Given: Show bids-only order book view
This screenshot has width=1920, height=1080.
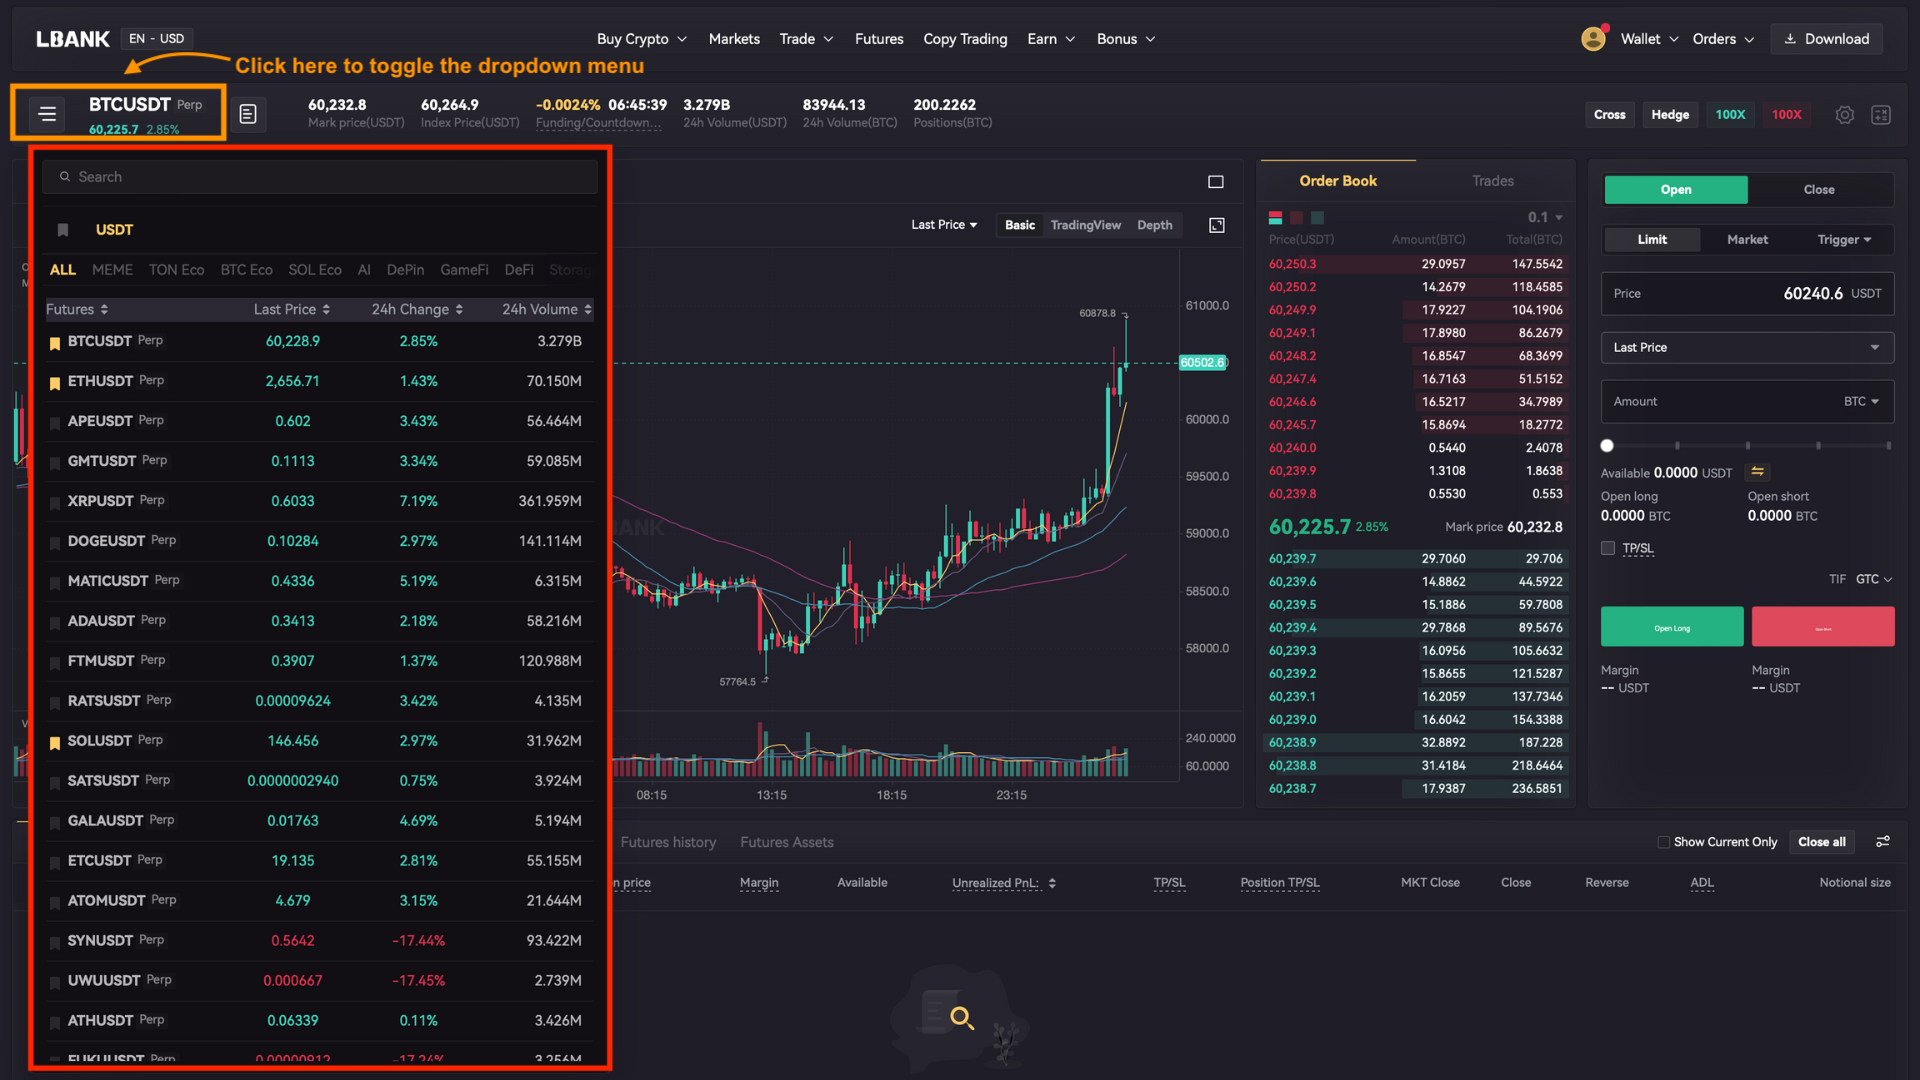Looking at the screenshot, I should pyautogui.click(x=1317, y=218).
